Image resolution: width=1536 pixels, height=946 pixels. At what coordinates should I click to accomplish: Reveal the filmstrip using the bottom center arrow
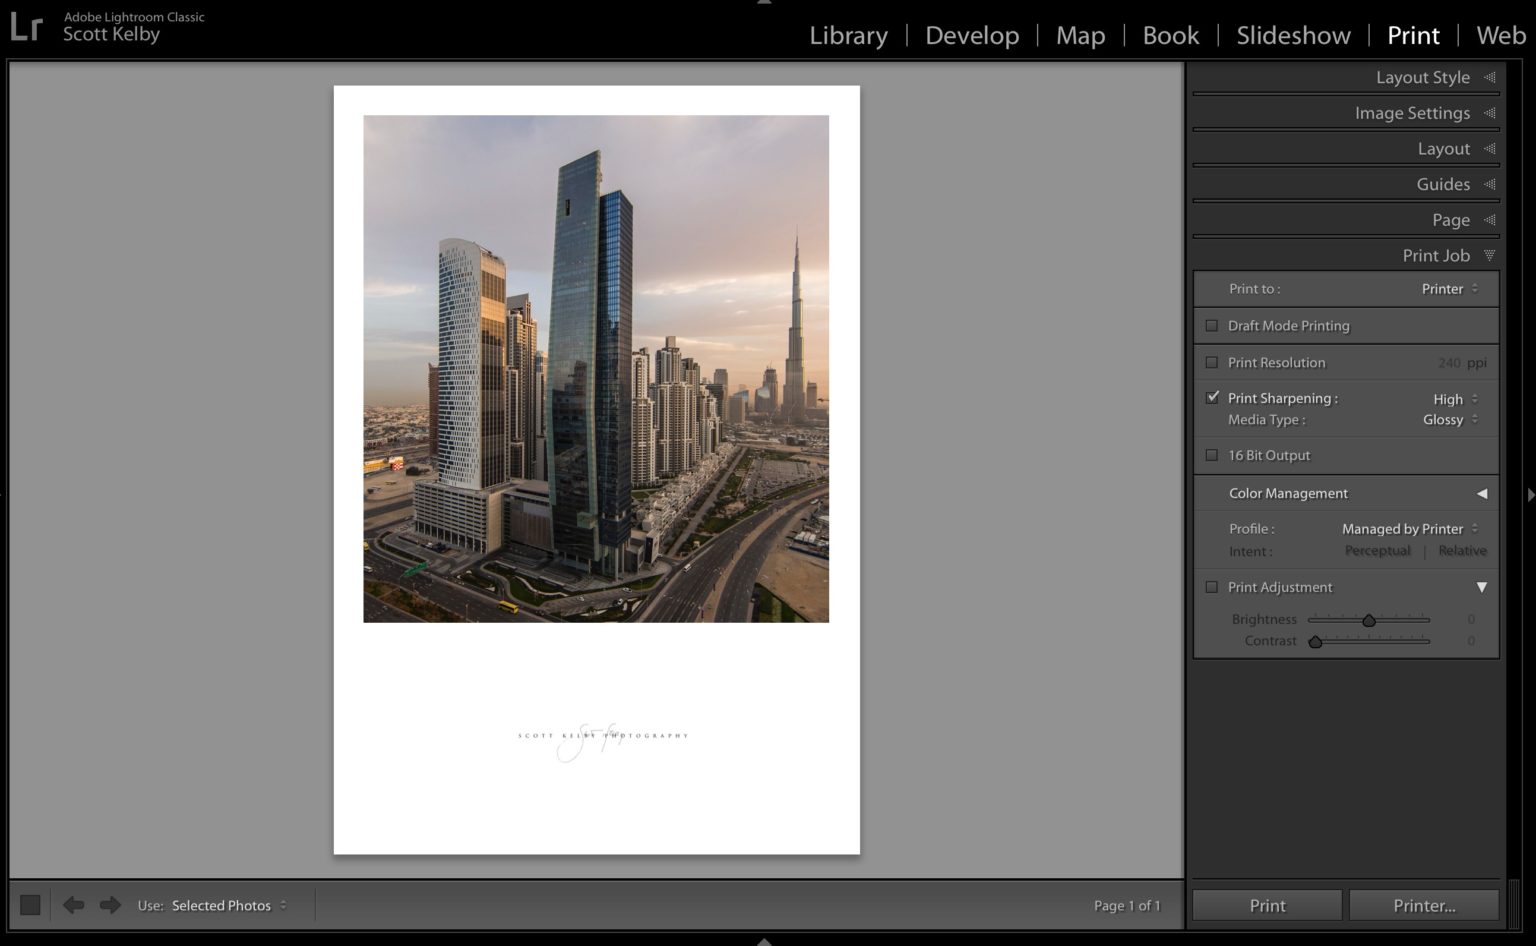point(764,941)
